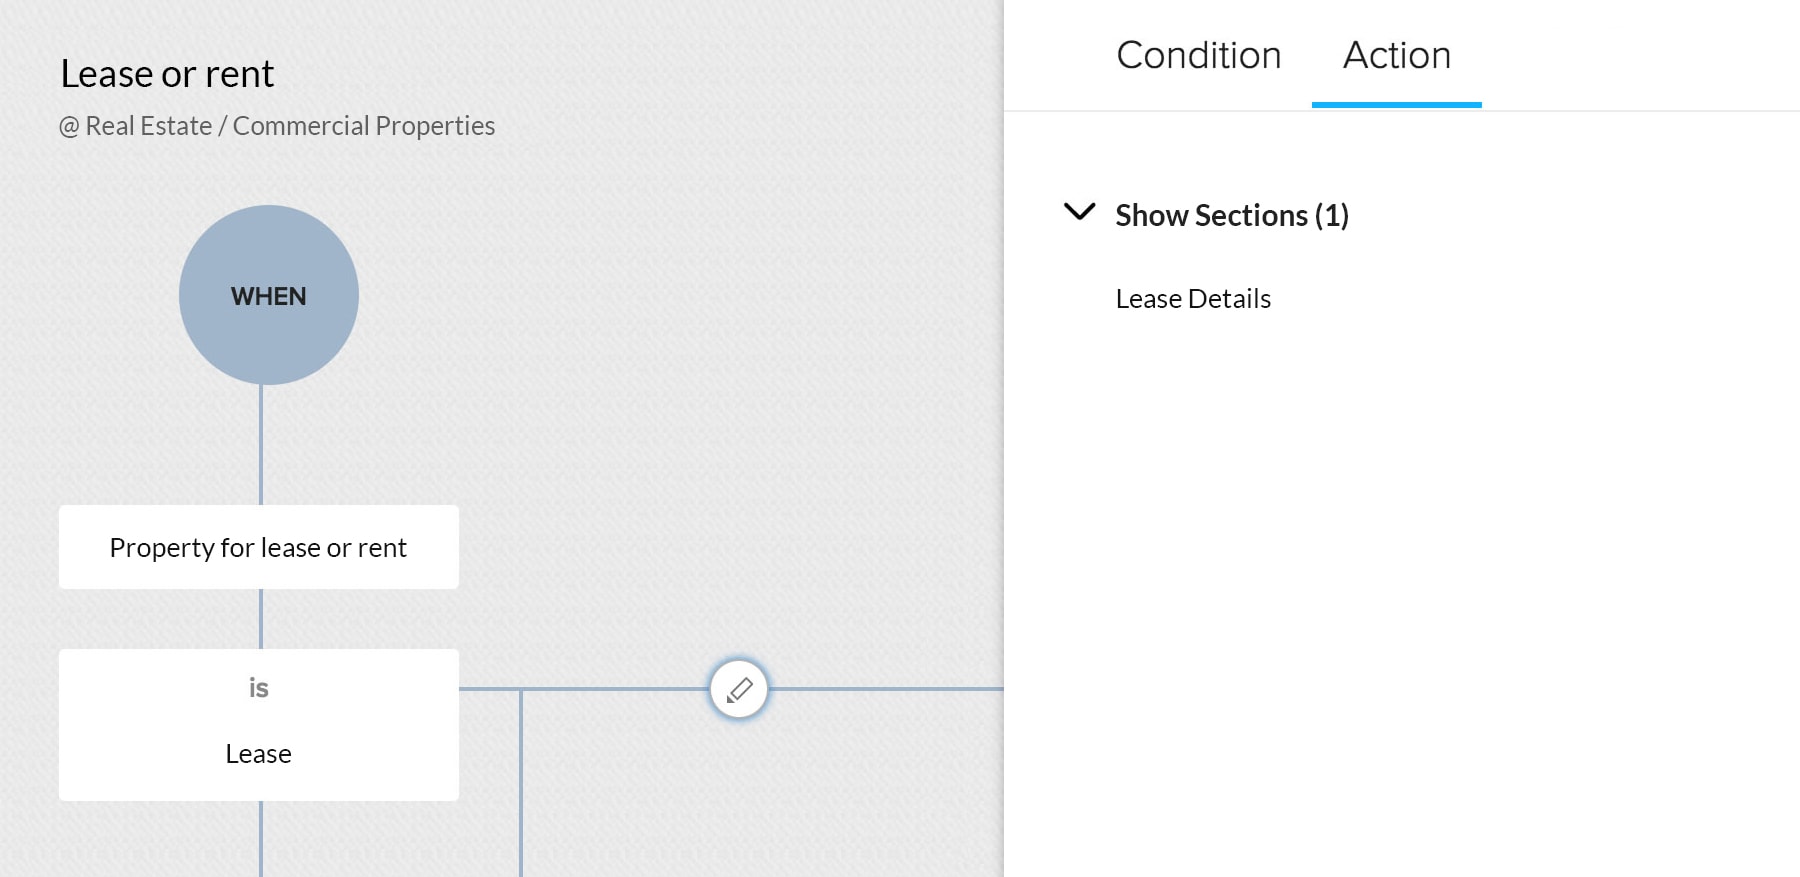Click the vertical branch line under the pencil connector
The height and width of the screenshot is (877, 1800).
pyautogui.click(x=521, y=784)
